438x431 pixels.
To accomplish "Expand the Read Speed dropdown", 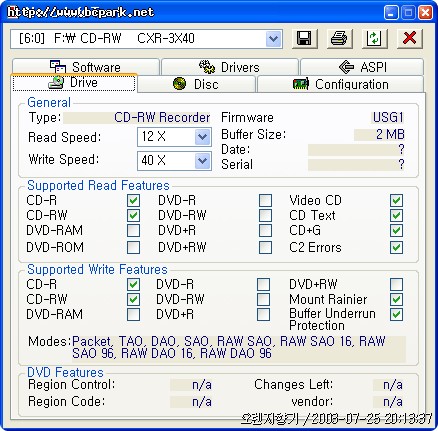I will (202, 137).
